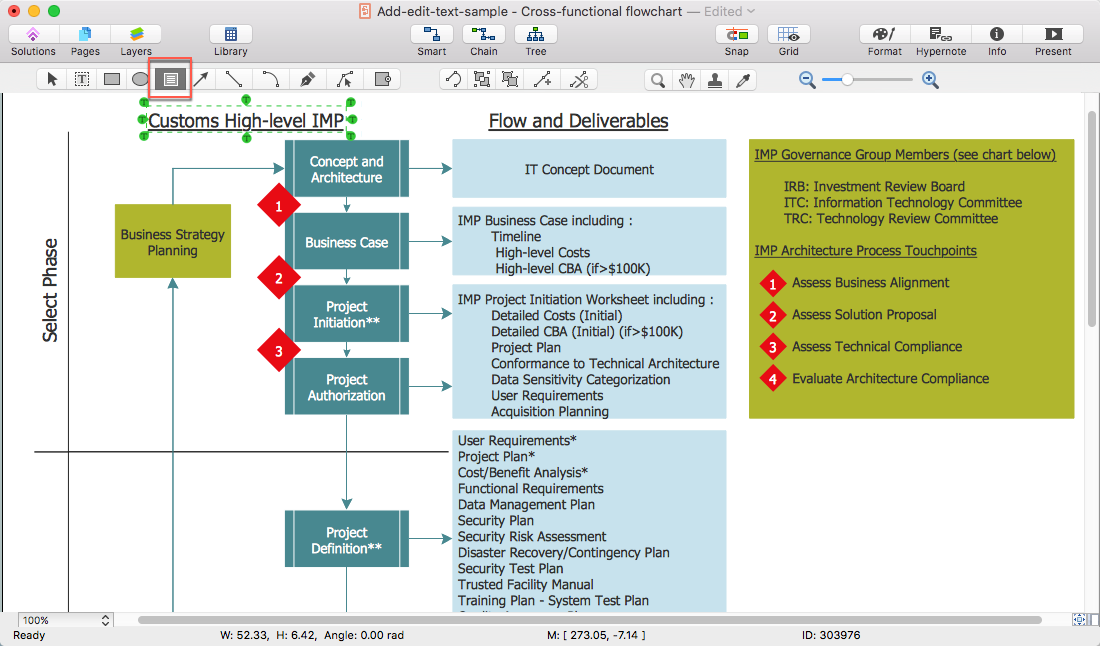Open the document title Edited dropdown chevron
The image size is (1100, 646).
(751, 11)
